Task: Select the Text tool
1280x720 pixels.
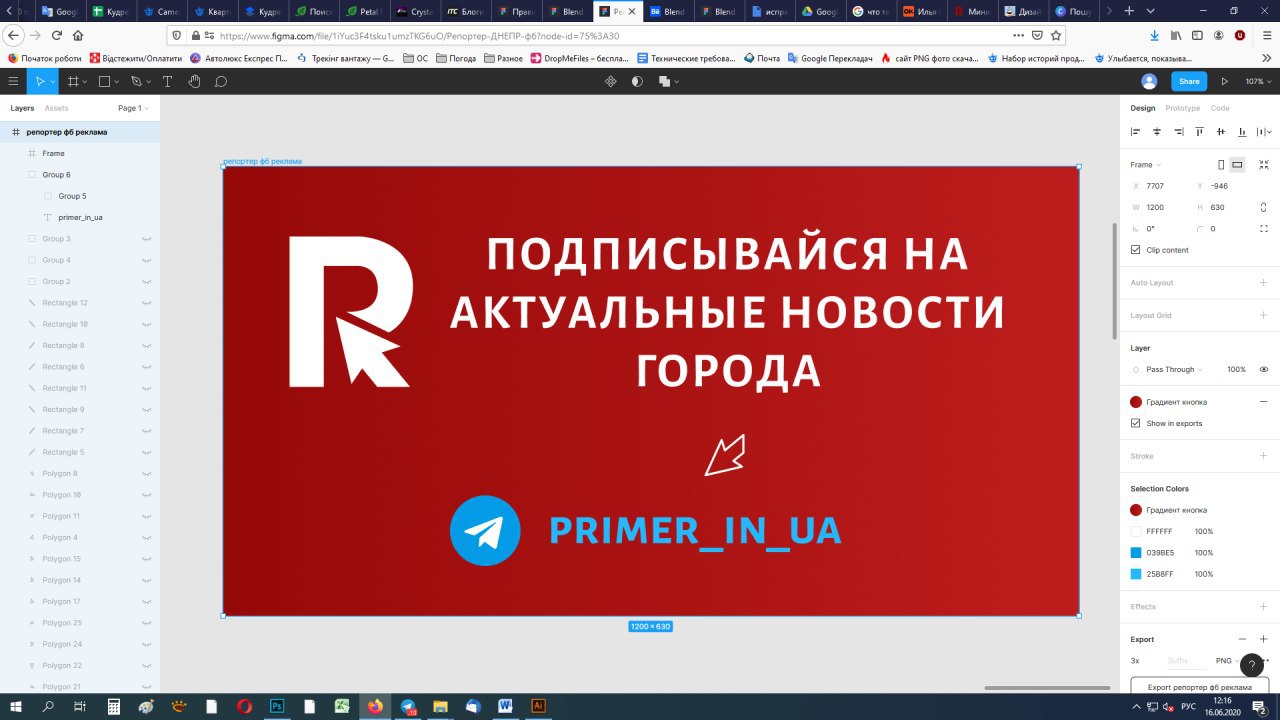Action: (167, 81)
